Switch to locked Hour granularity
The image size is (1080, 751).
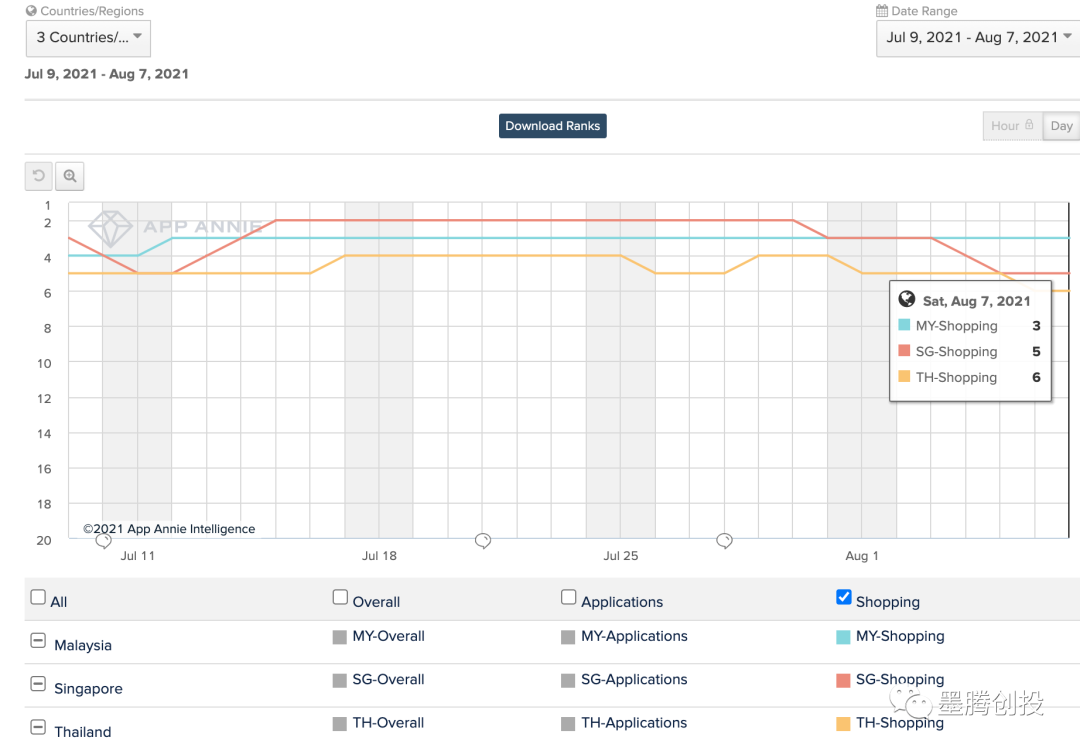pos(1012,126)
